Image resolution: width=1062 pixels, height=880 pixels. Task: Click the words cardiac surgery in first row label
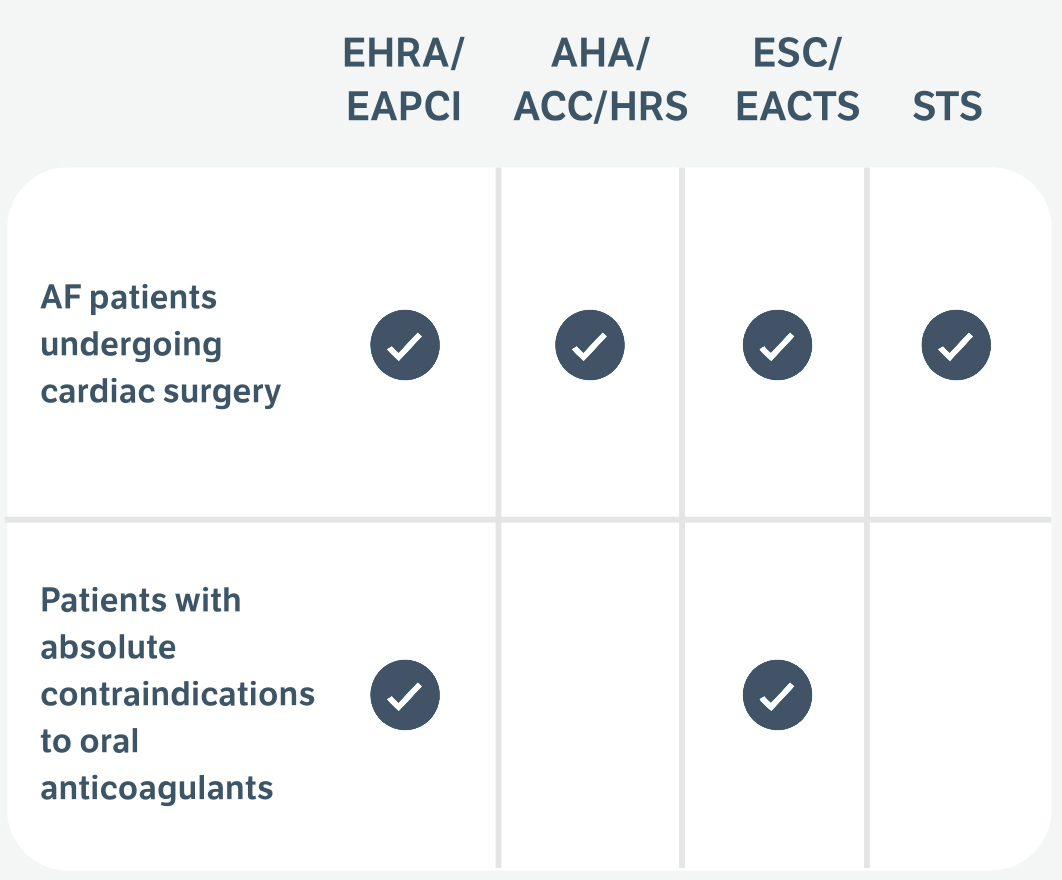[x=161, y=392]
